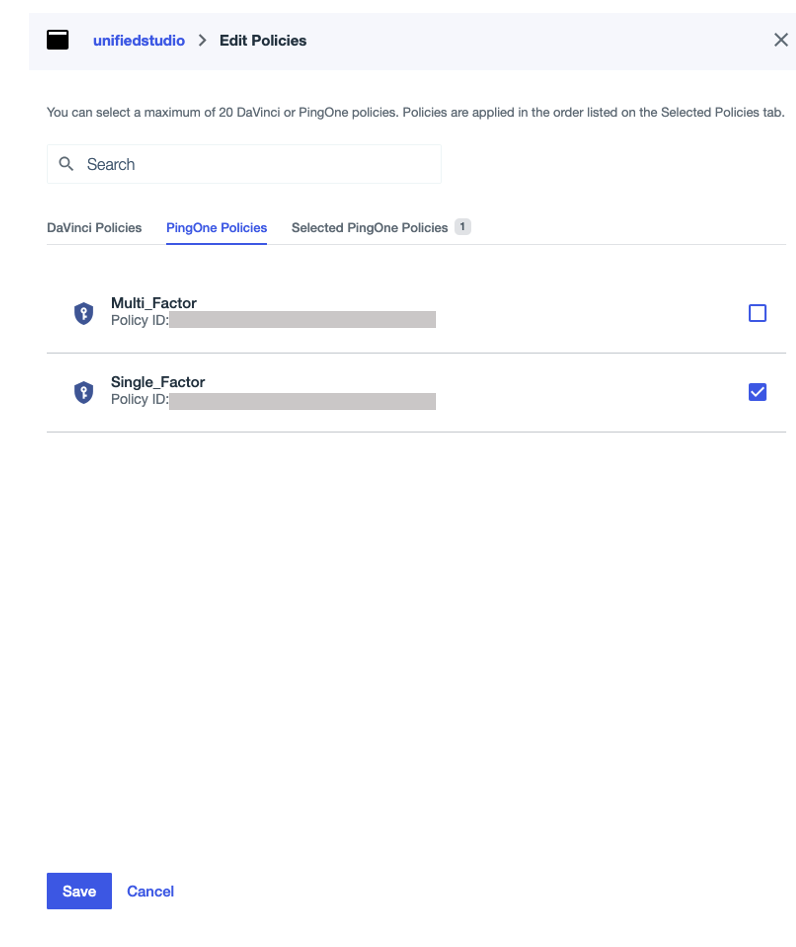This screenshot has width=796, height=947.
Task: Stay on the PingOne Policies tab
Action: tap(216, 227)
